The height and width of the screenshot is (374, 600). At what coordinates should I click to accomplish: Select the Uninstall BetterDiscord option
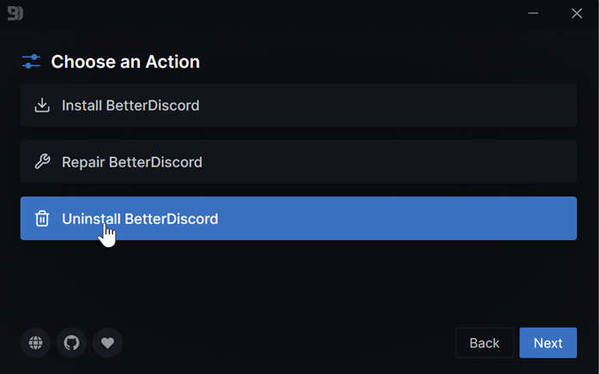pyautogui.click(x=140, y=219)
